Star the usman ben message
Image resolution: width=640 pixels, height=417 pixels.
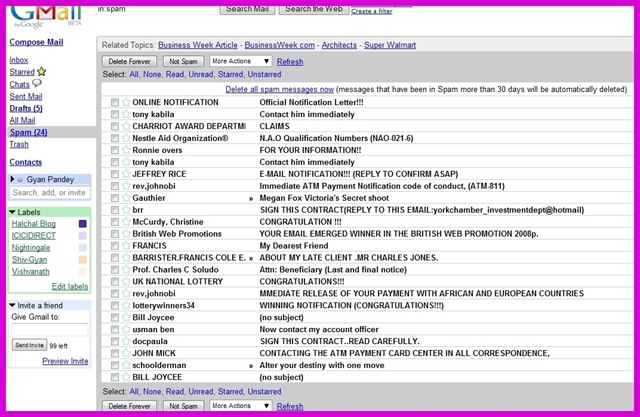[x=126, y=329]
